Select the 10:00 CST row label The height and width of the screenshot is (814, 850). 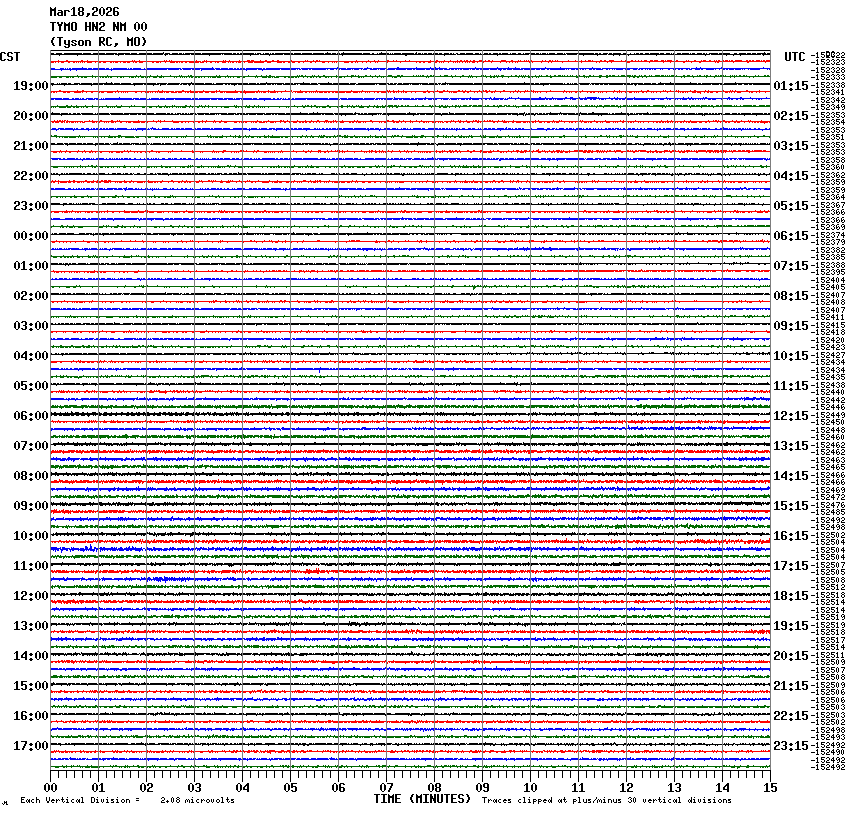(x=31, y=536)
